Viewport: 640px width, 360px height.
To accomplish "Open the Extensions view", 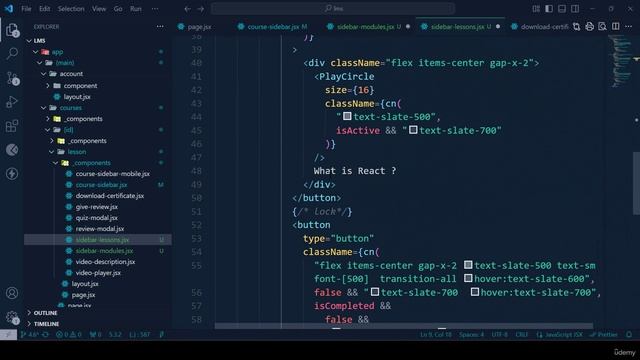I will [x=12, y=126].
